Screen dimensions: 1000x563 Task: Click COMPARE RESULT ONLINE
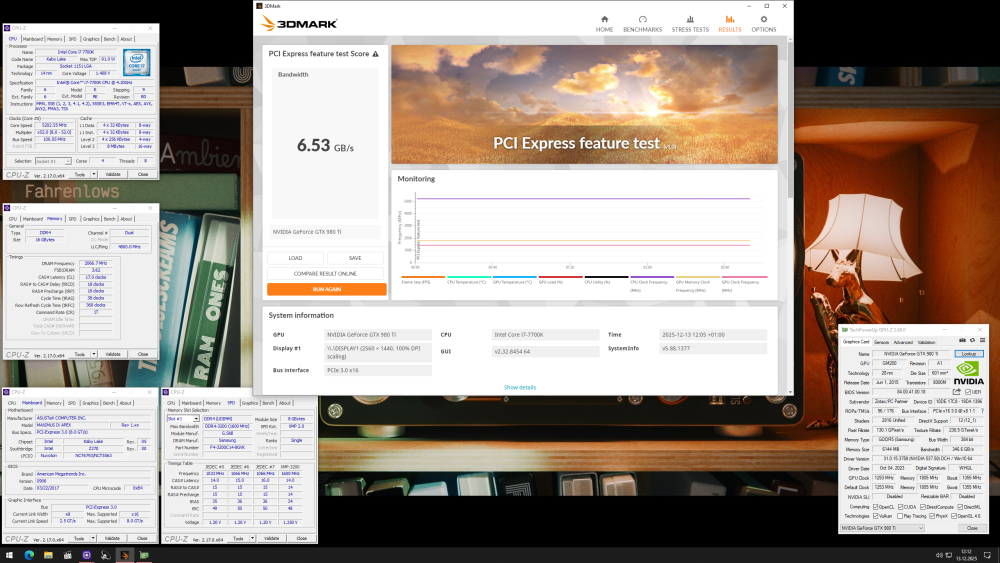point(325,274)
